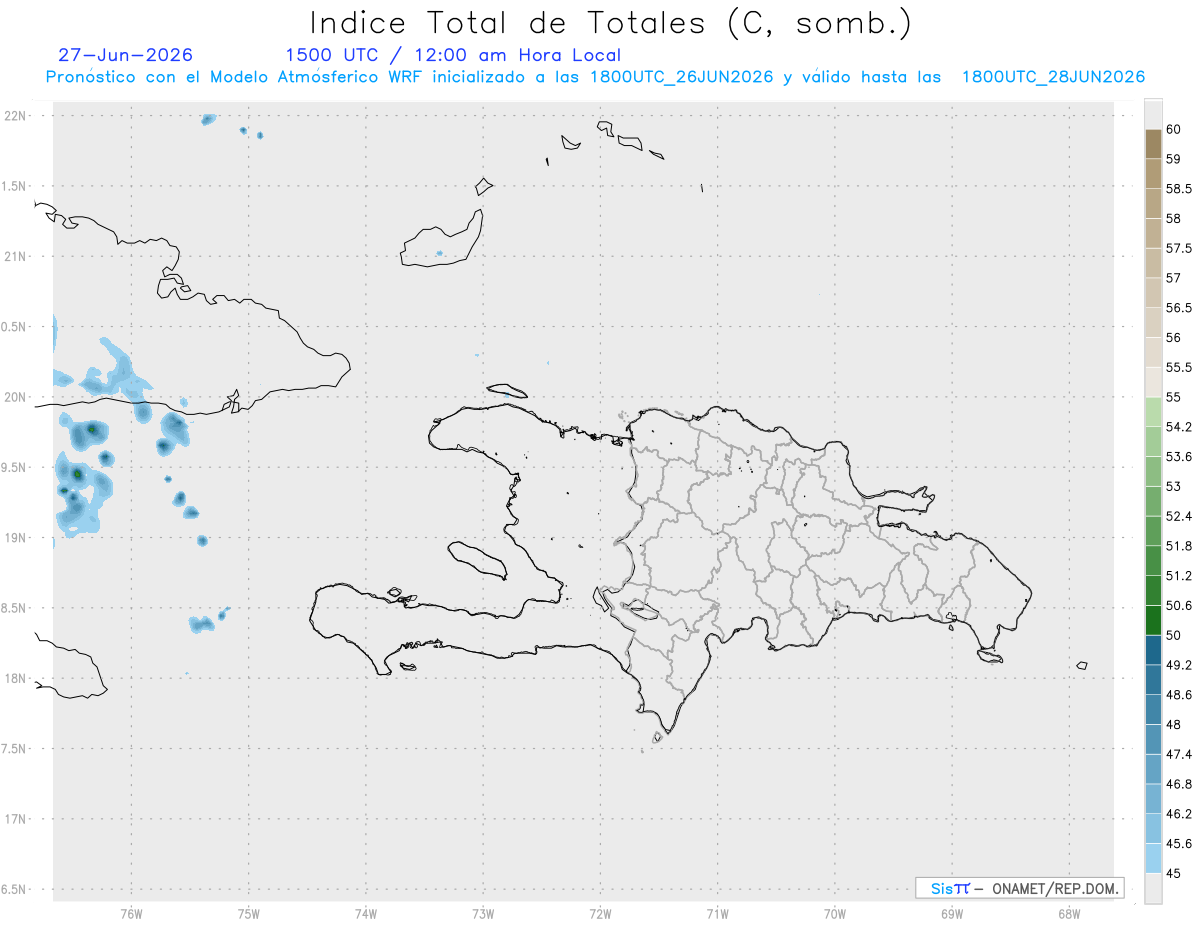Select the pale green legend band between 54.2 and 55
1200x927 pixels.
pos(1153,412)
